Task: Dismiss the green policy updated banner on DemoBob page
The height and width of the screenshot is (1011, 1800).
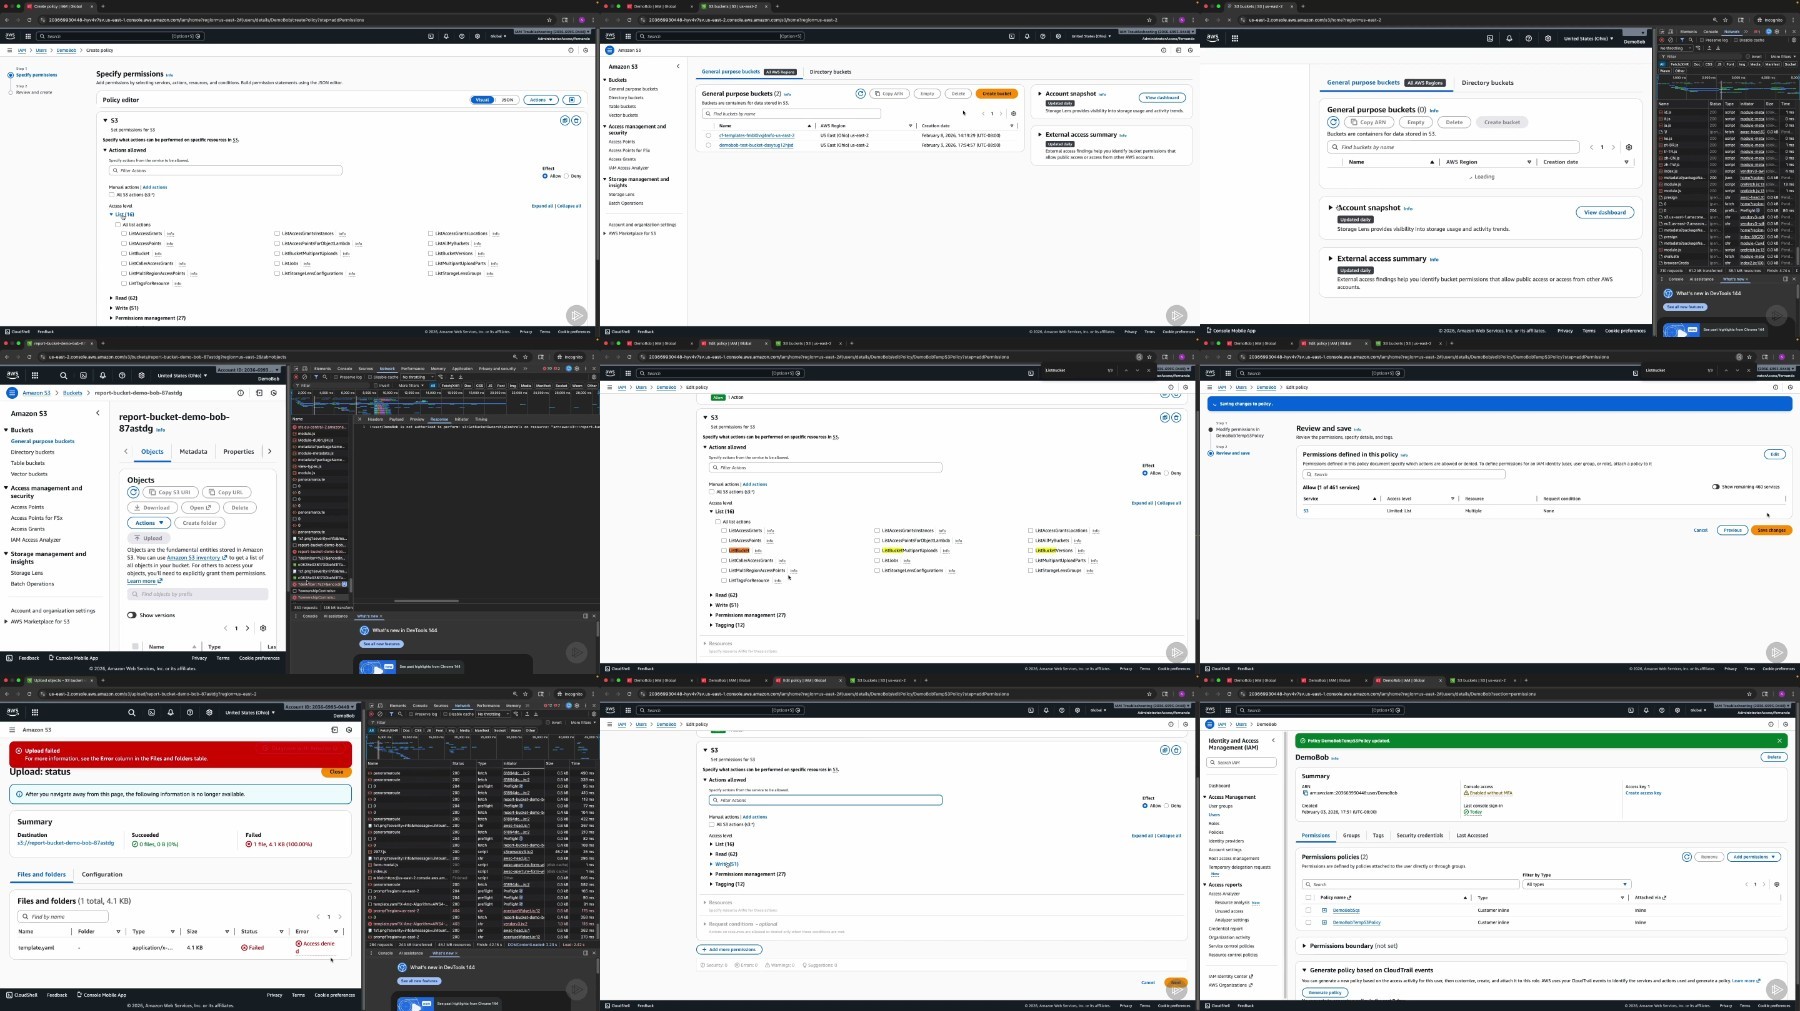Action: pyautogui.click(x=1779, y=741)
